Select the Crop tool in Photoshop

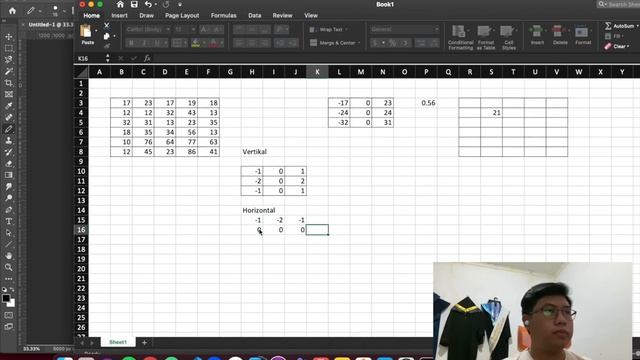9,83
